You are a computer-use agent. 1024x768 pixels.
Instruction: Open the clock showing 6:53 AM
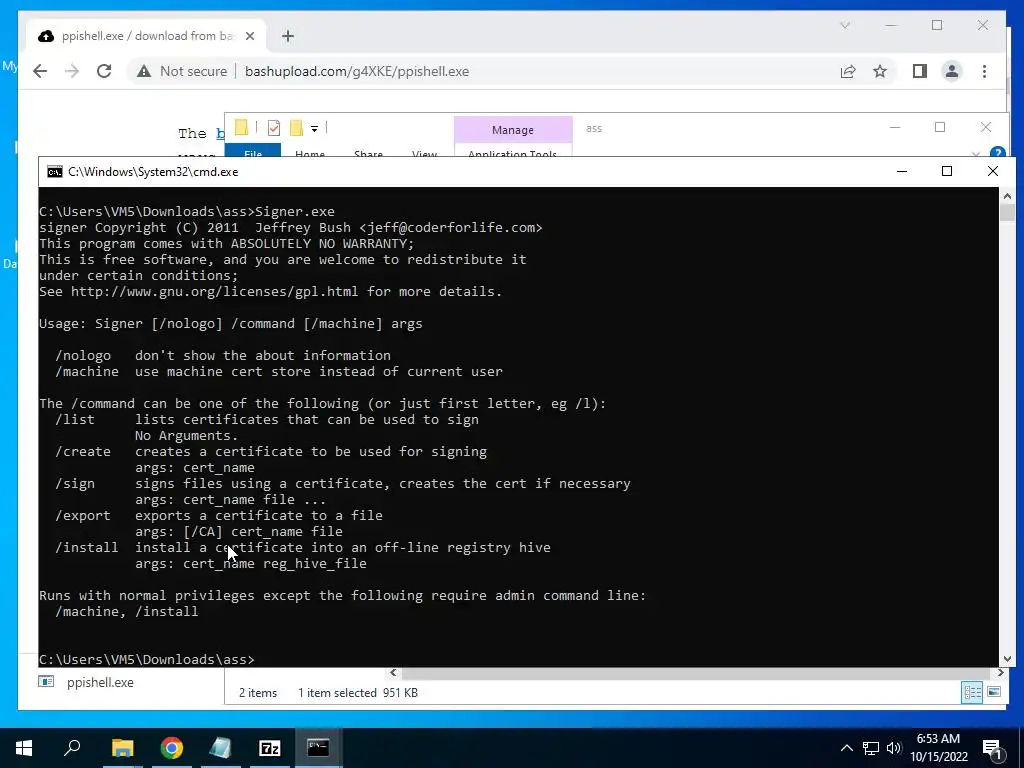[x=938, y=748]
